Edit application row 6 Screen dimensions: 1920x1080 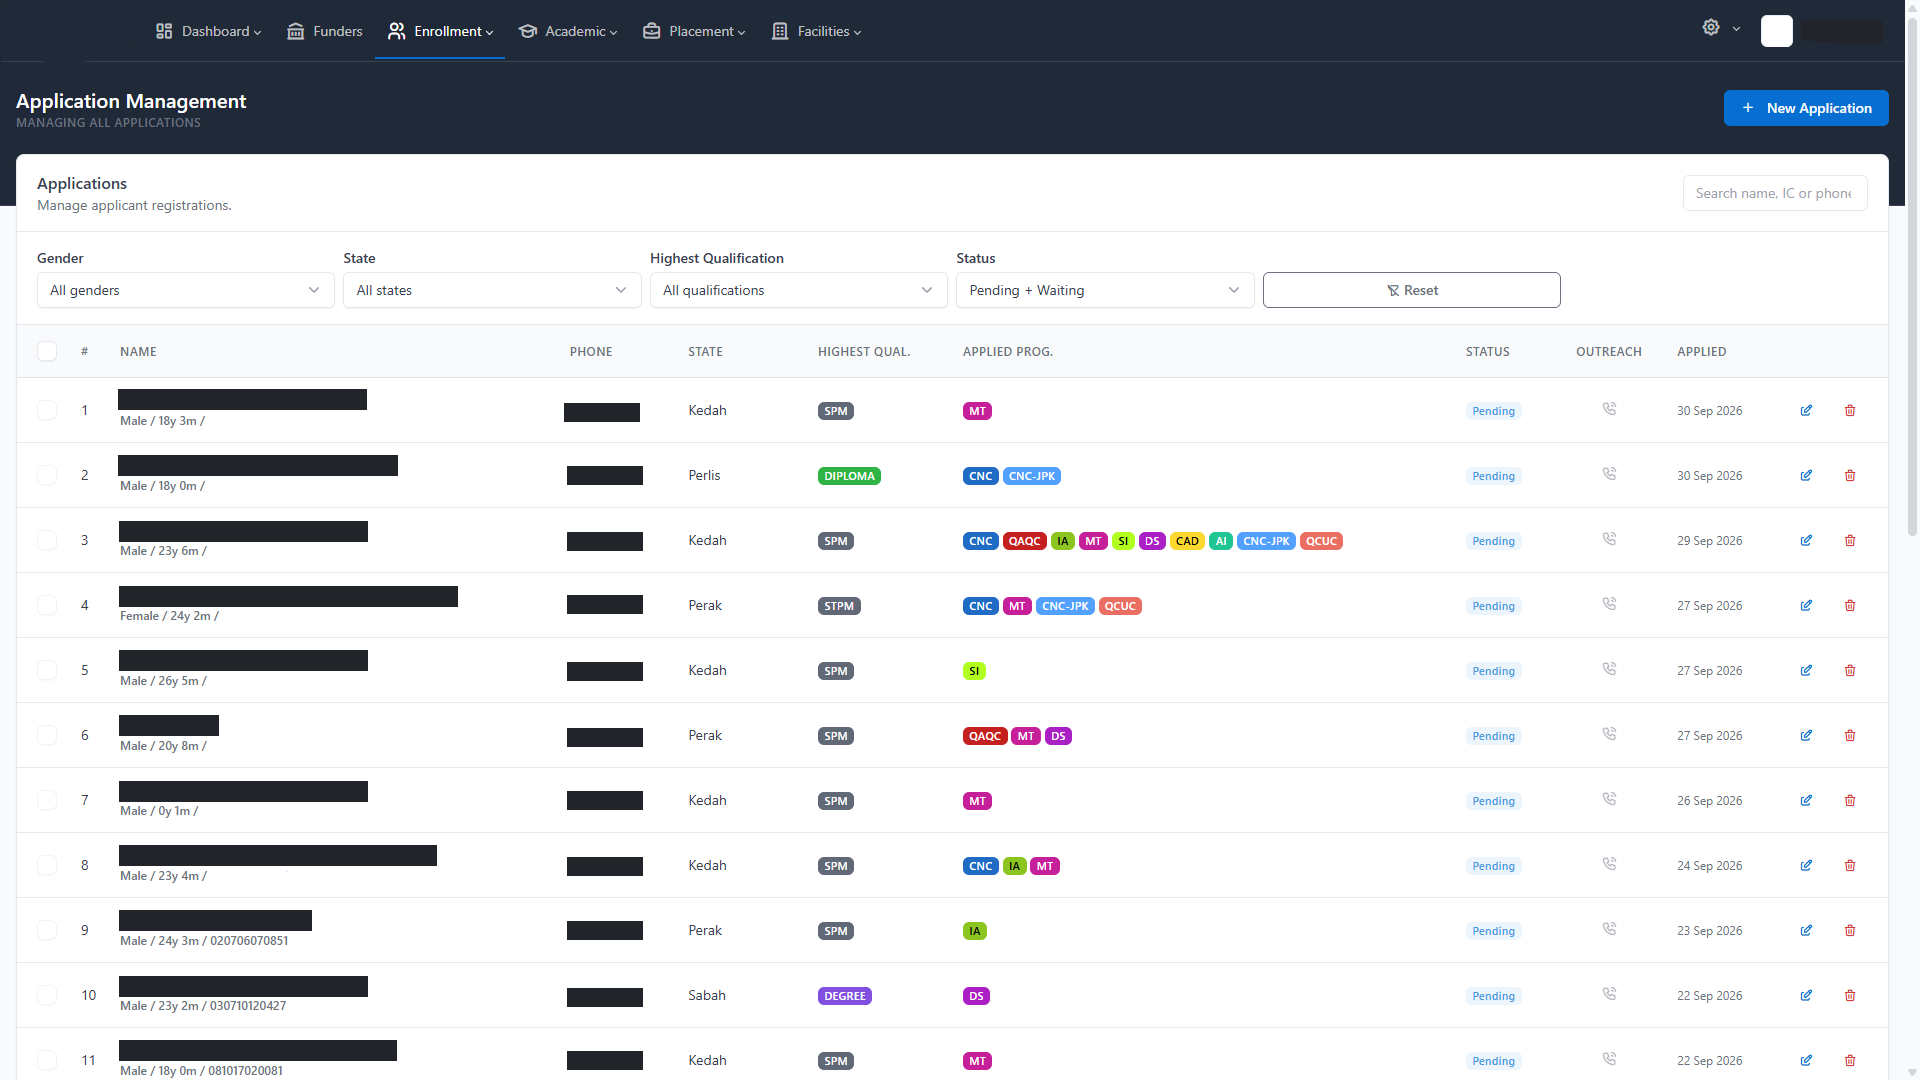point(1806,736)
